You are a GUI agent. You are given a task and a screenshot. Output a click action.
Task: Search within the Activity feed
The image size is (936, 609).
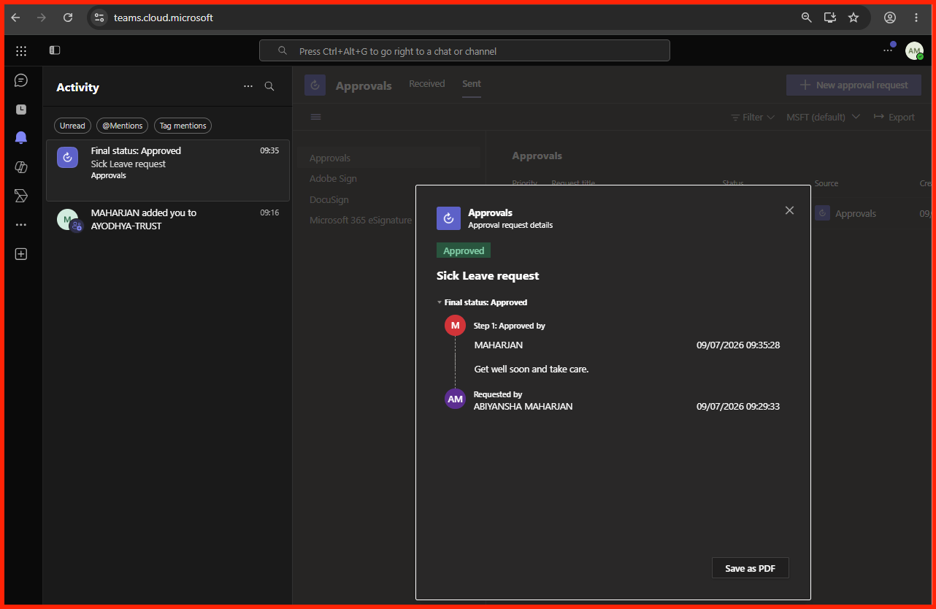[270, 87]
